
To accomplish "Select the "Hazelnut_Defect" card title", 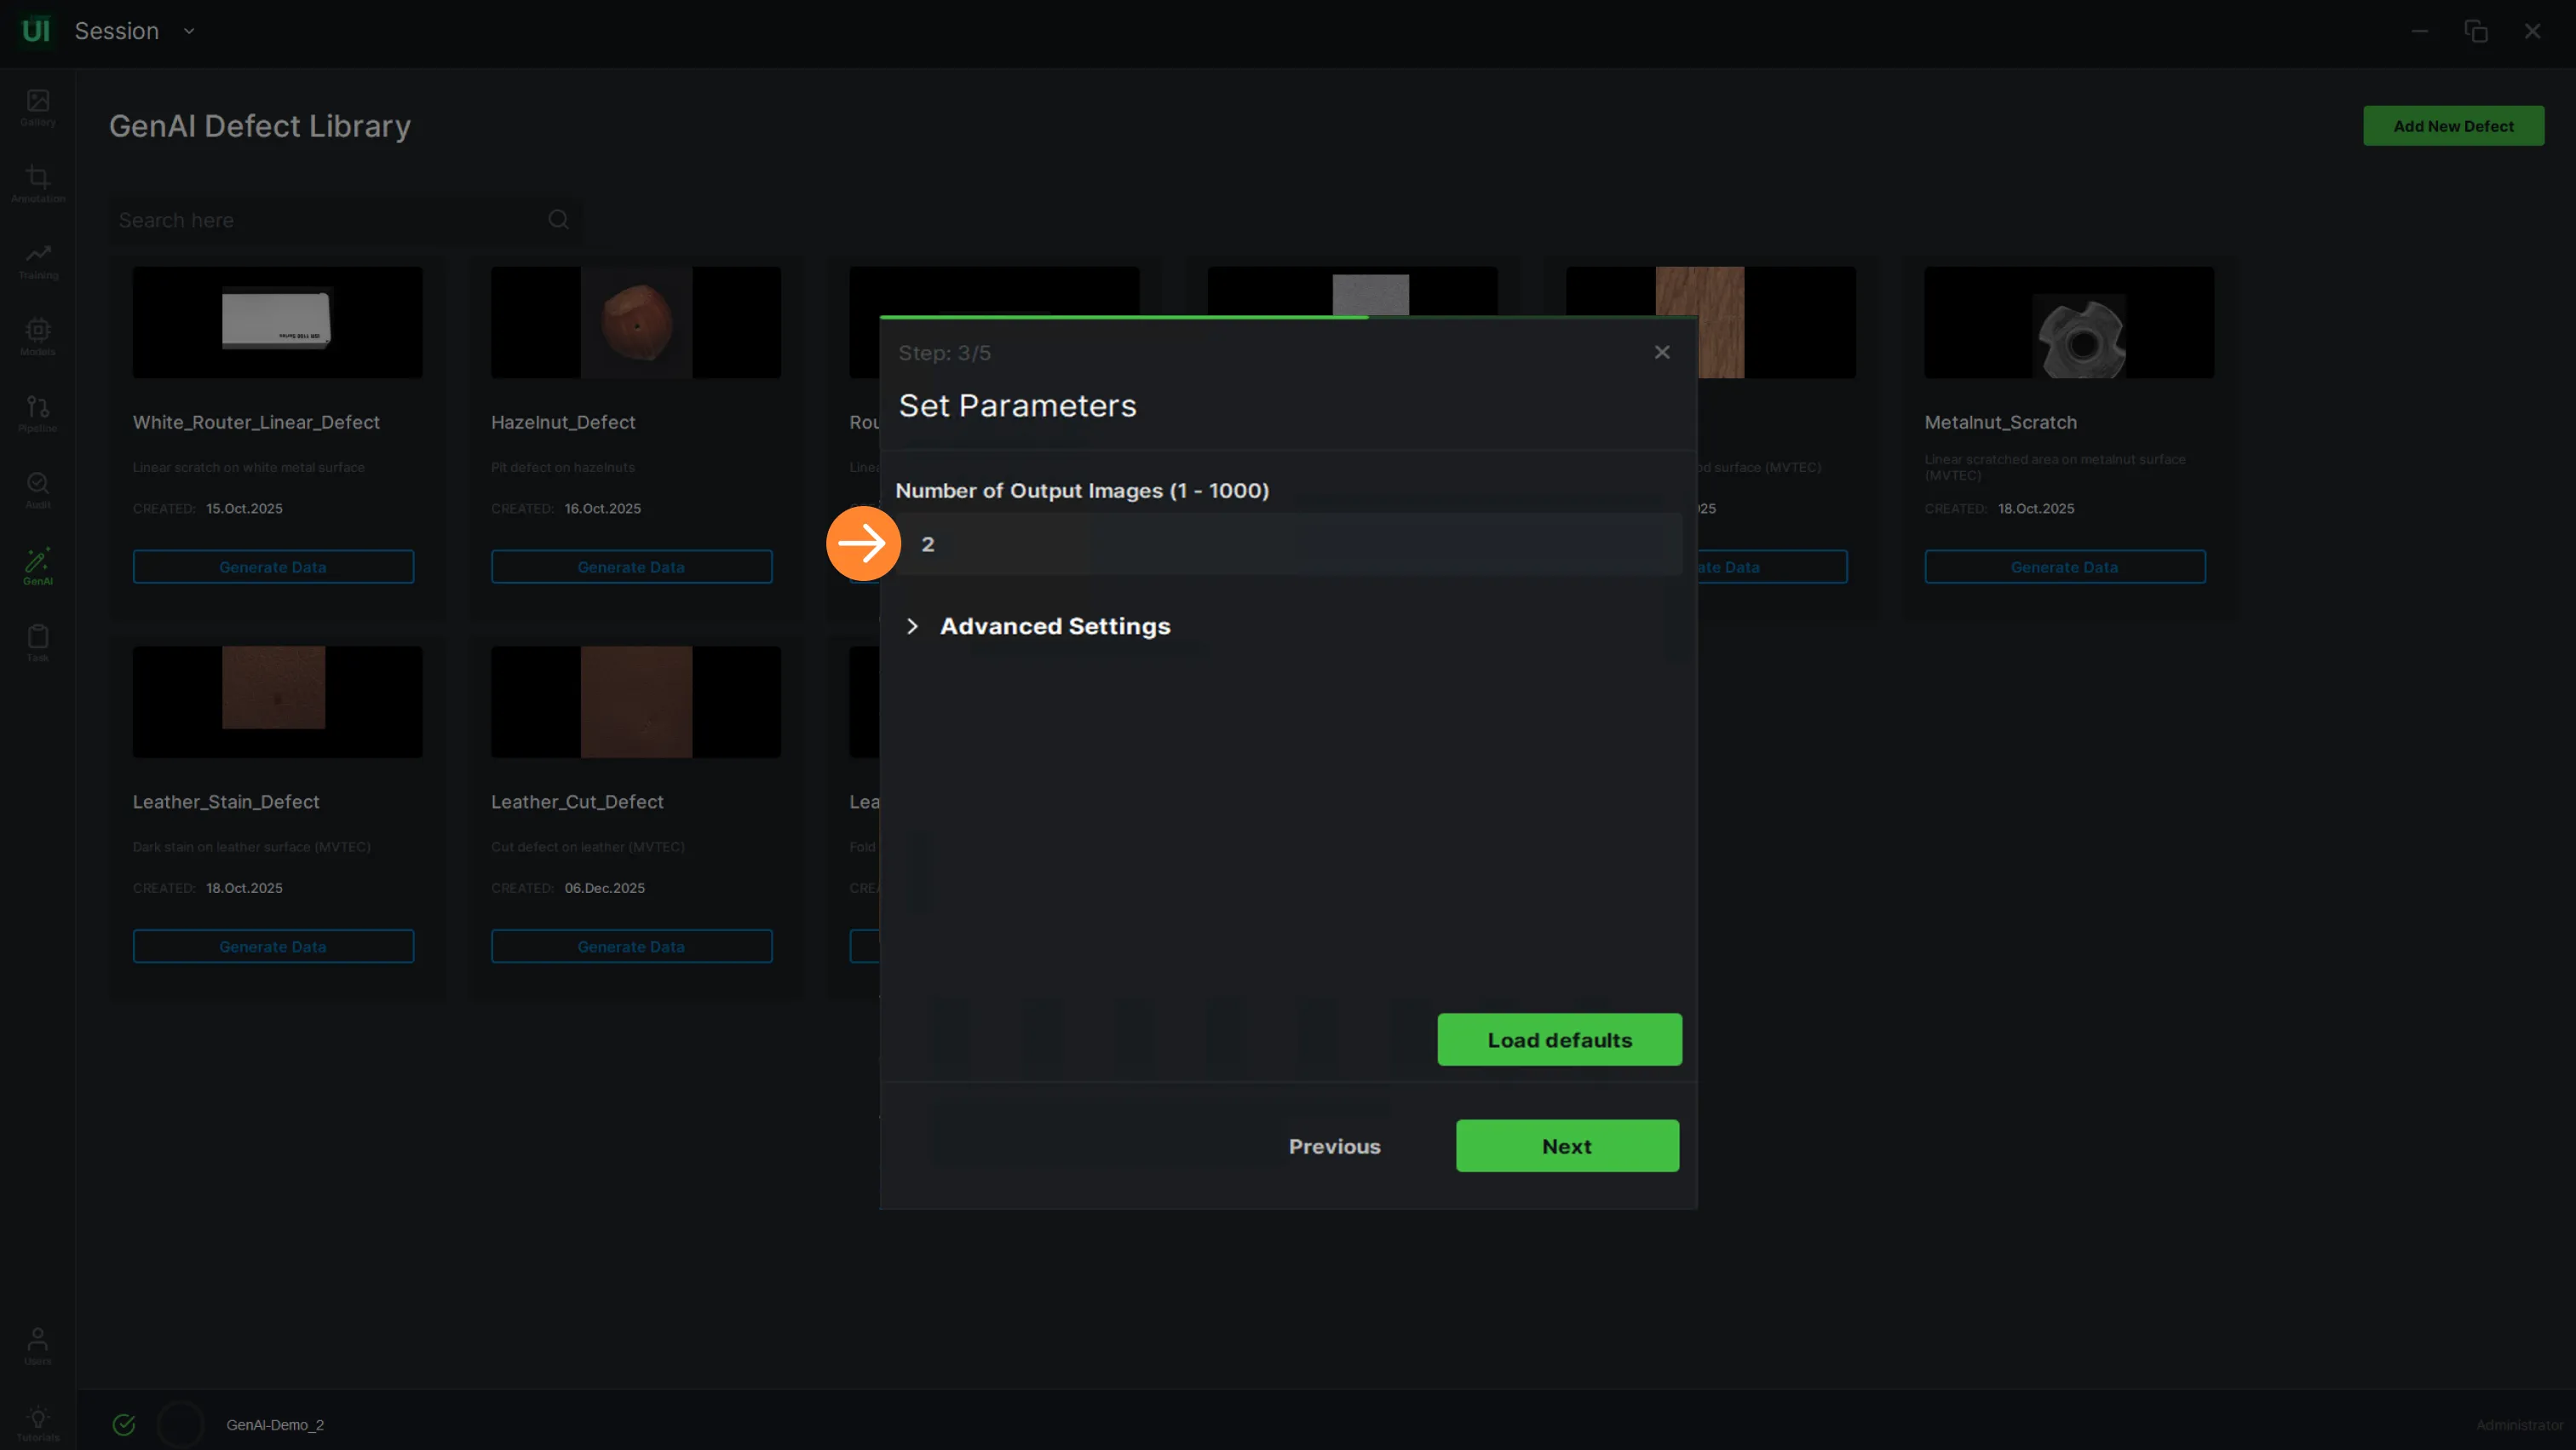I will click(x=563, y=422).
